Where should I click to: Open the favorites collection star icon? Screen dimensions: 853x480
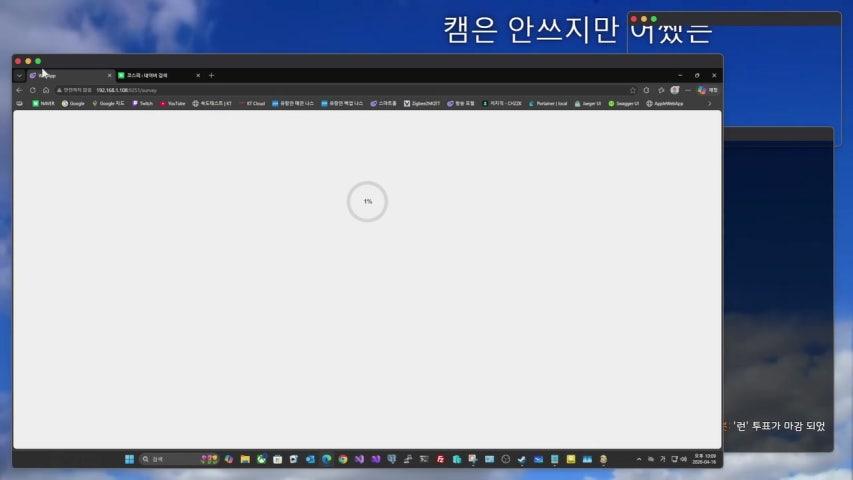point(661,90)
